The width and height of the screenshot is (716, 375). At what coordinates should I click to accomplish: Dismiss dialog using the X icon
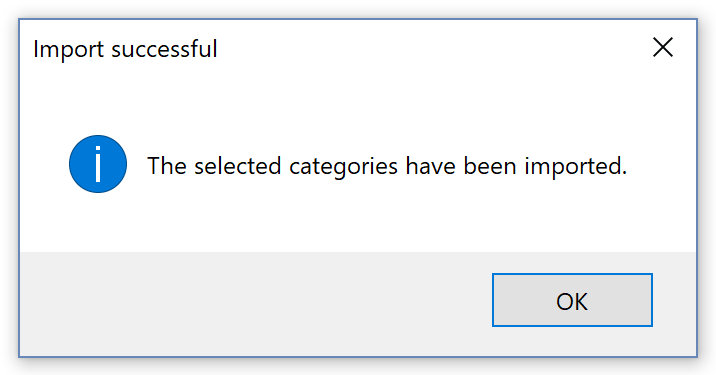pyautogui.click(x=663, y=48)
